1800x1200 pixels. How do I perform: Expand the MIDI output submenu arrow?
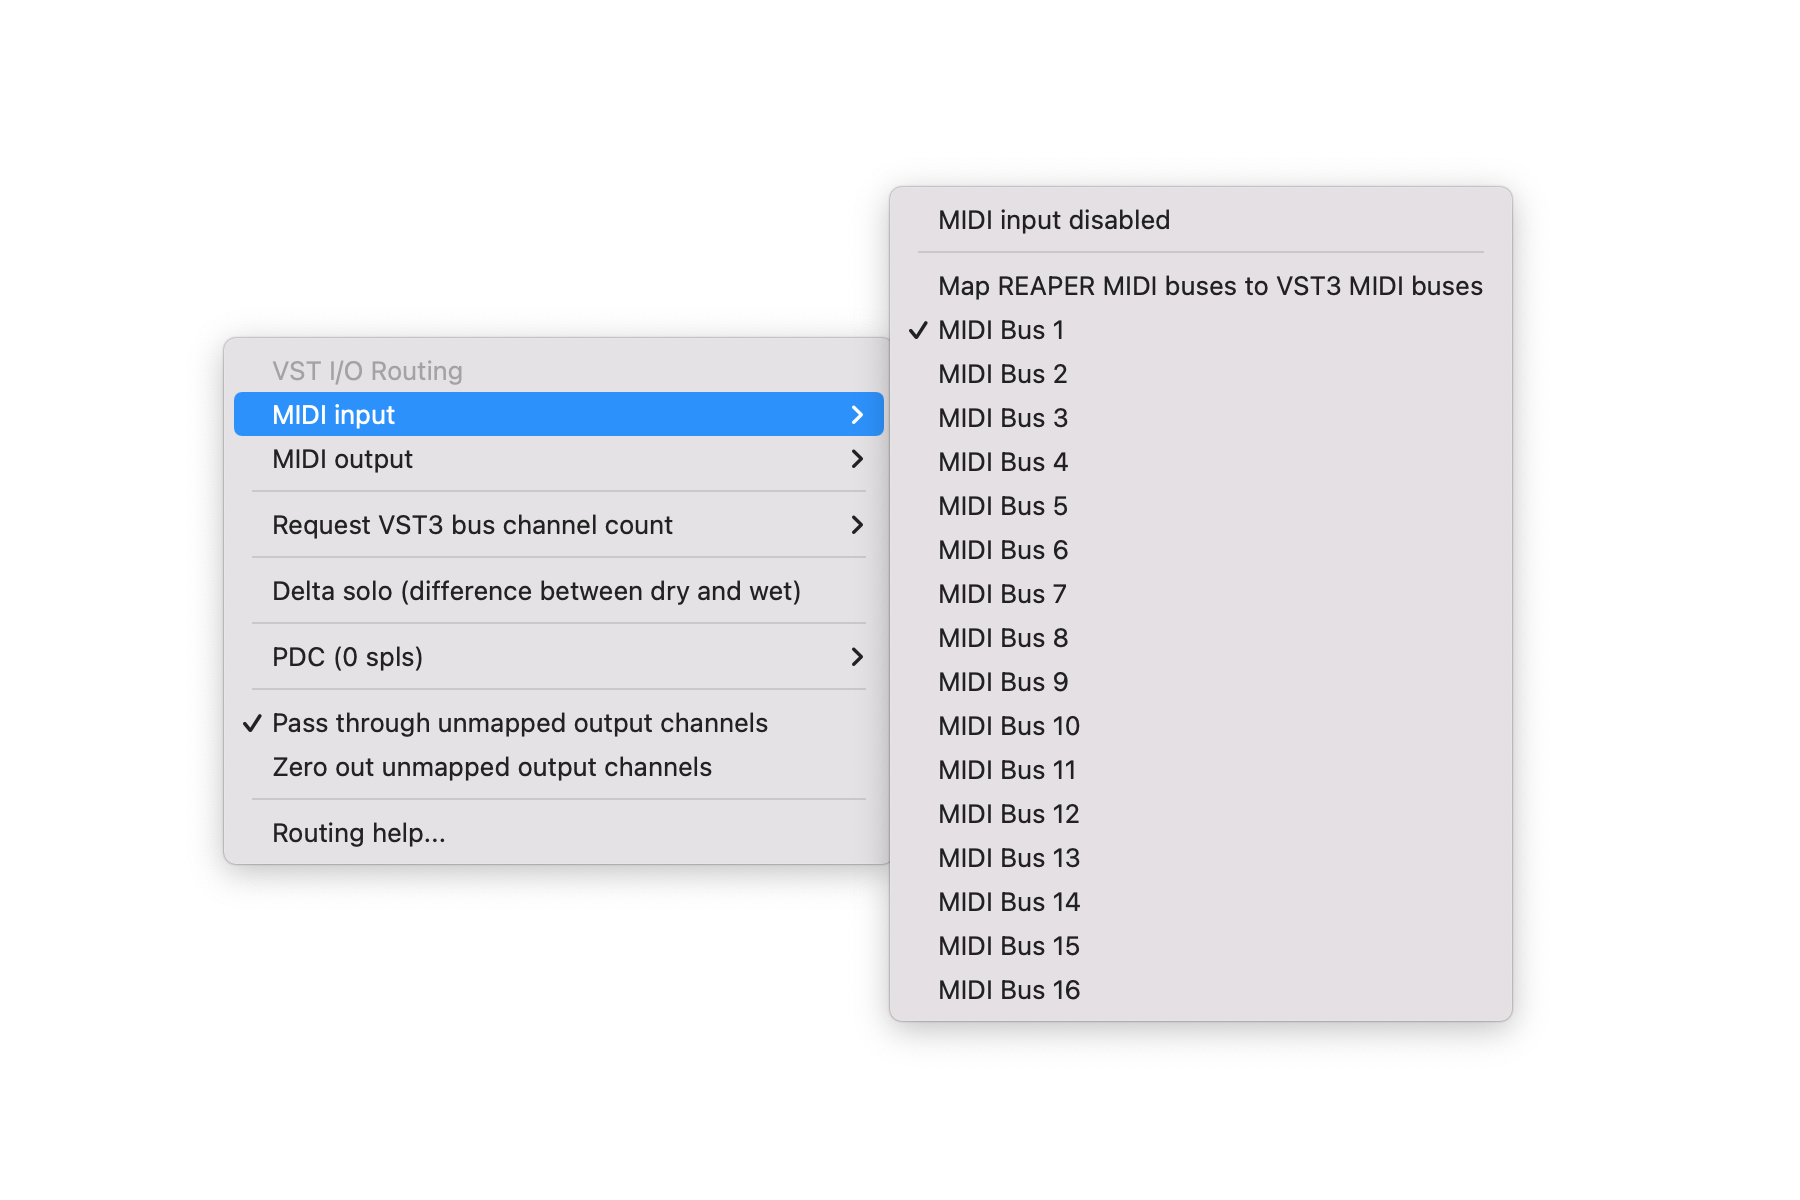[856, 459]
